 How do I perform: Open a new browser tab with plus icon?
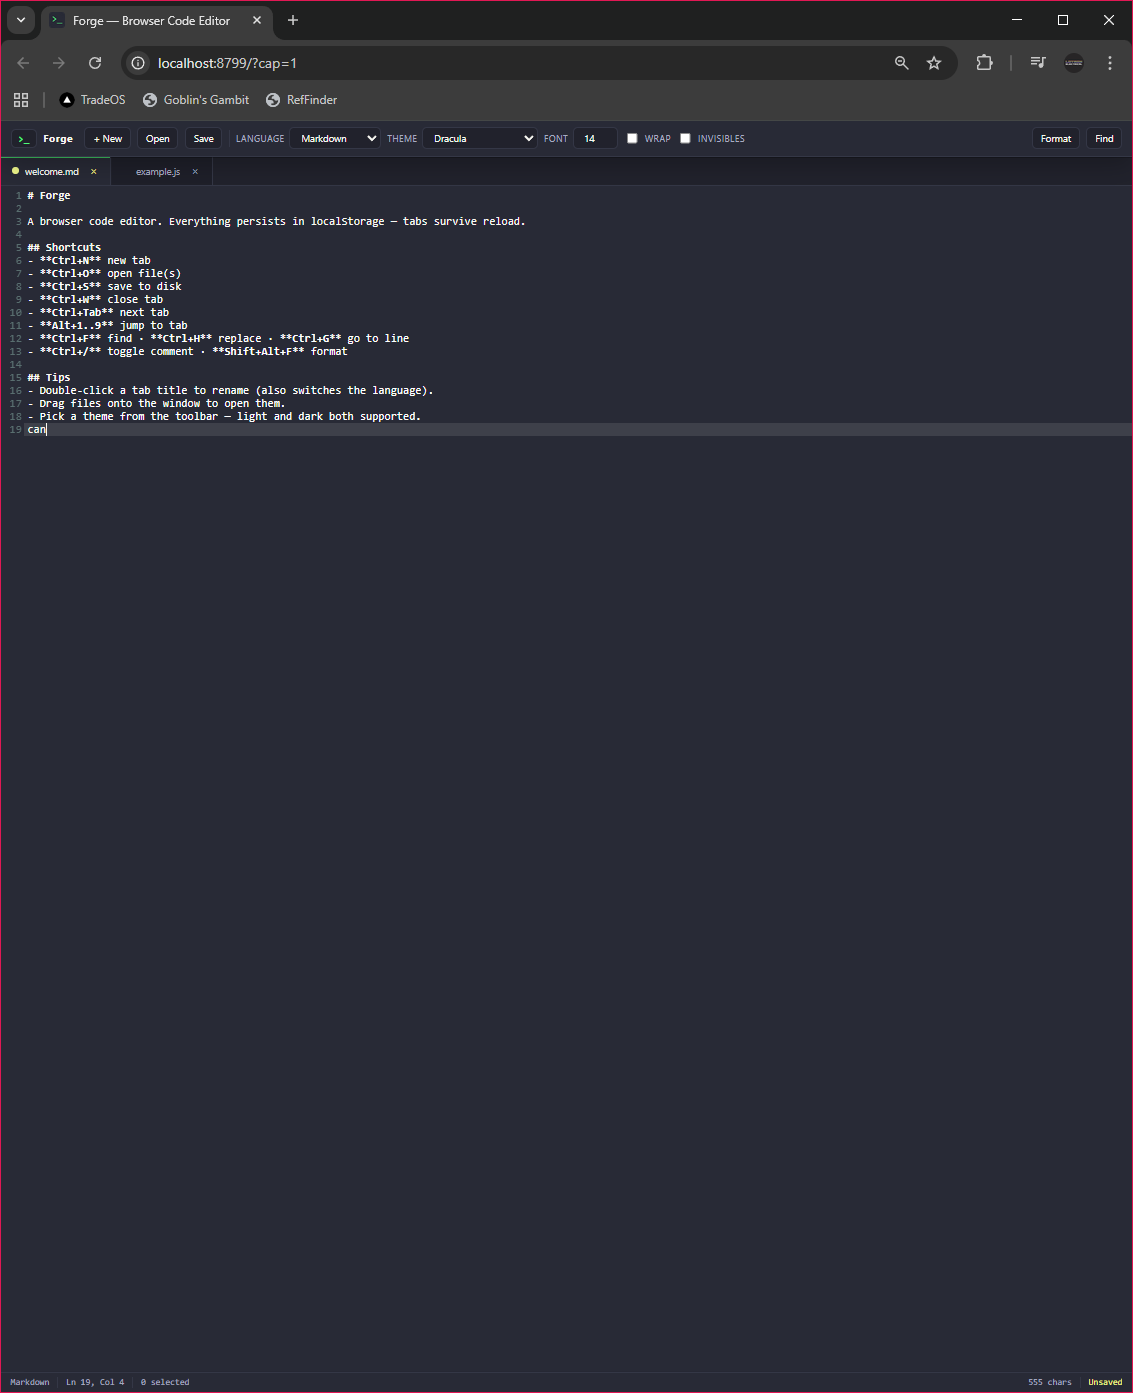(293, 20)
